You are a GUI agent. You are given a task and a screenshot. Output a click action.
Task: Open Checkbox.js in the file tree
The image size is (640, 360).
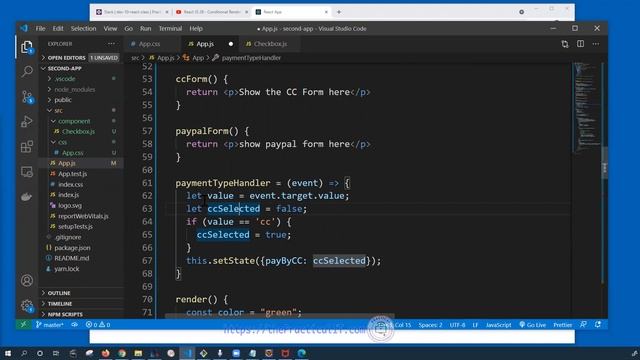[78, 131]
